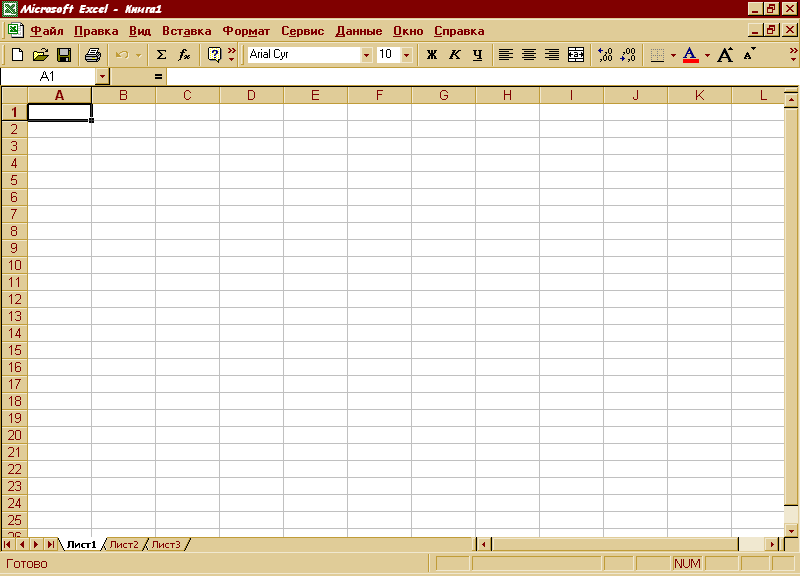Click the Undo arrow icon

pos(122,55)
